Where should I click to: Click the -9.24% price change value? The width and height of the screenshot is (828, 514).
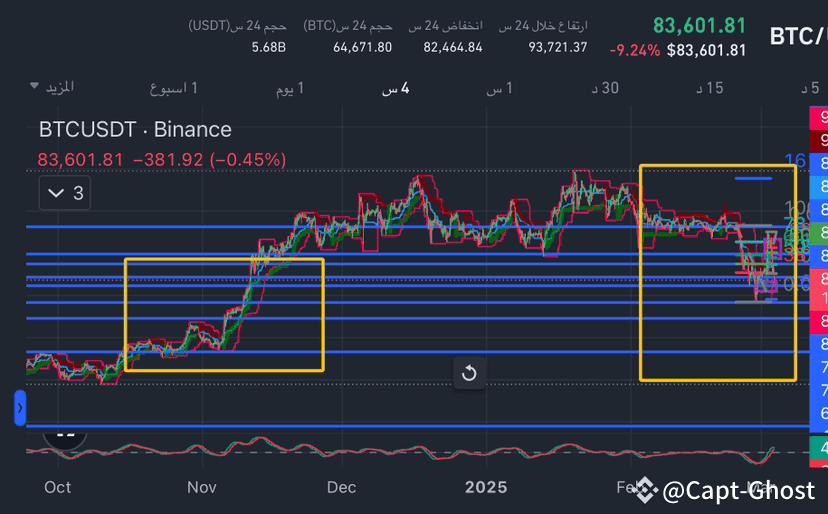click(x=635, y=51)
